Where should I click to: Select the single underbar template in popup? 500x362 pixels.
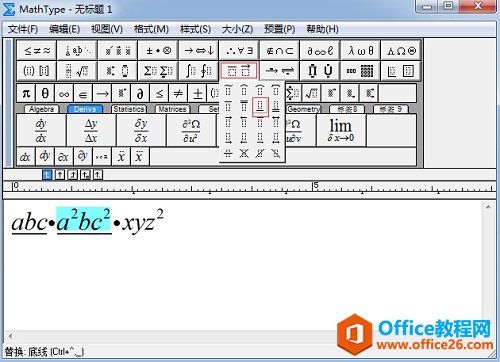coord(260,106)
